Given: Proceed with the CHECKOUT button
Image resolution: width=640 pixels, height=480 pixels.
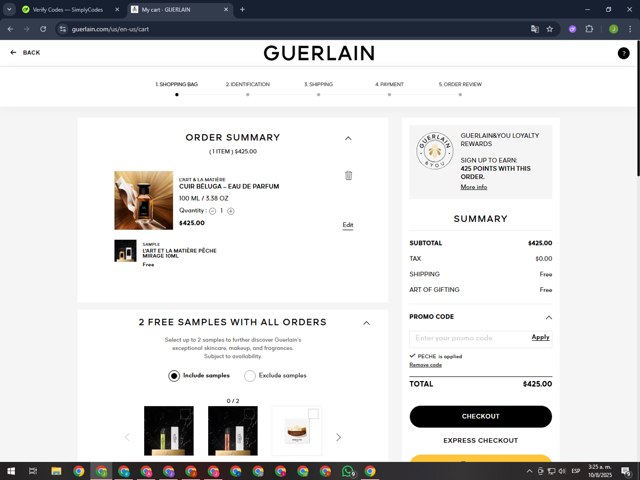Looking at the screenshot, I should [x=480, y=416].
